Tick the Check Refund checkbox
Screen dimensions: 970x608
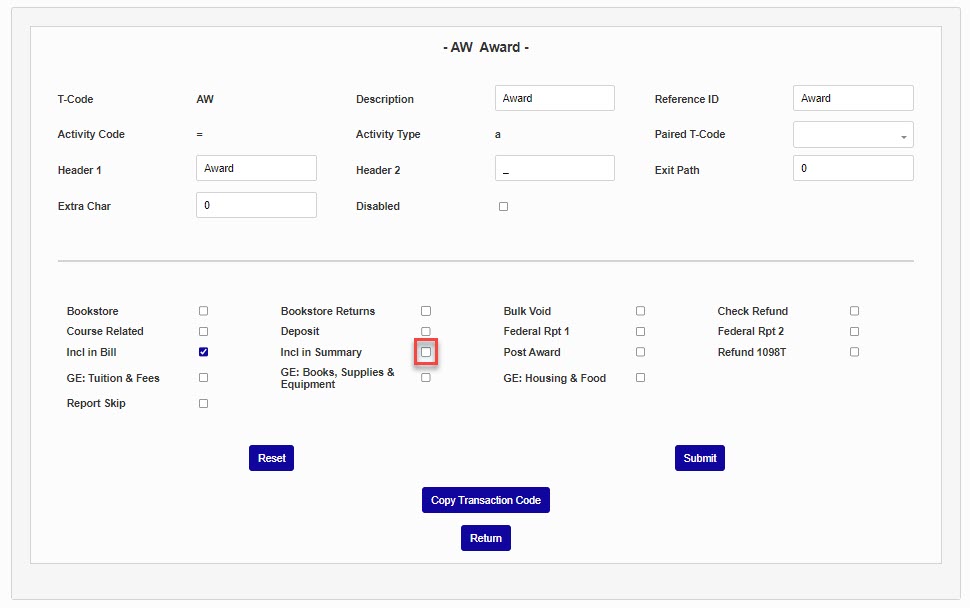click(x=854, y=311)
